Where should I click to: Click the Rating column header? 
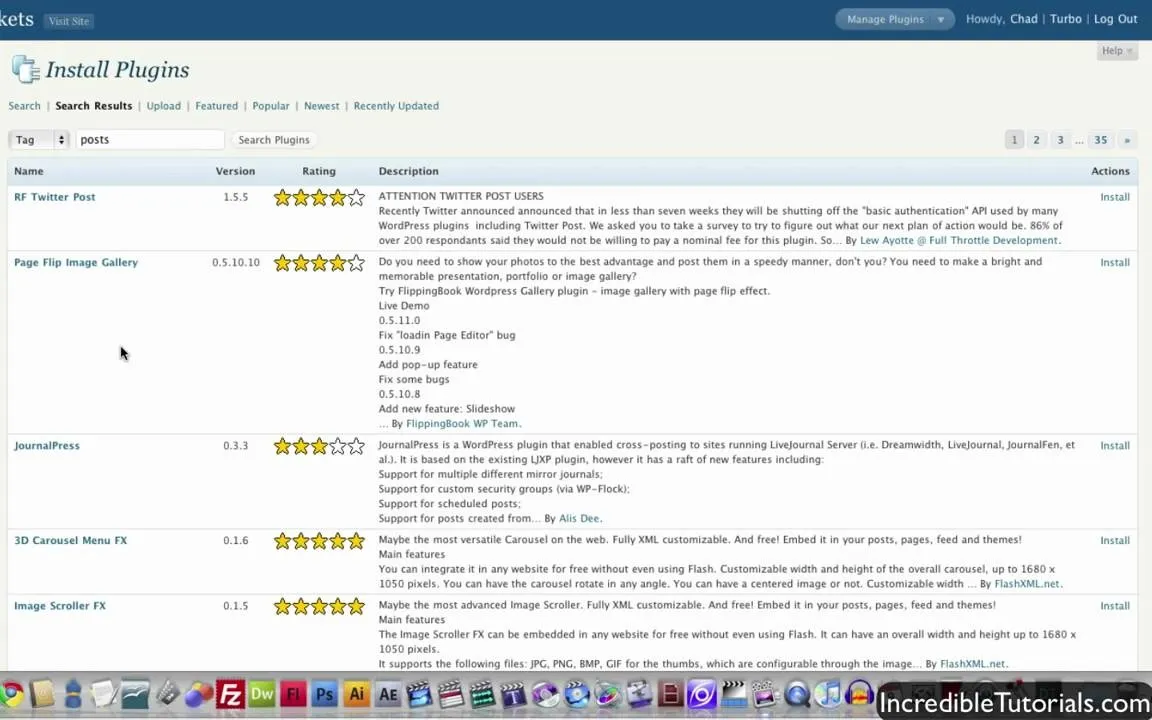319,171
